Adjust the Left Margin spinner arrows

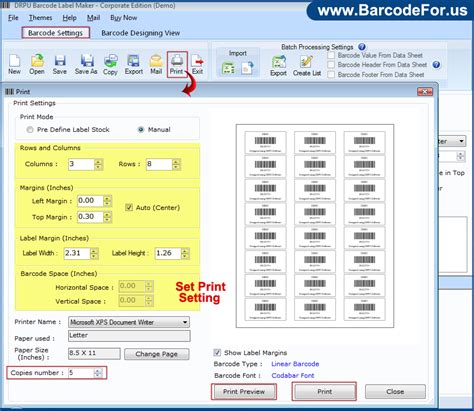pos(107,201)
